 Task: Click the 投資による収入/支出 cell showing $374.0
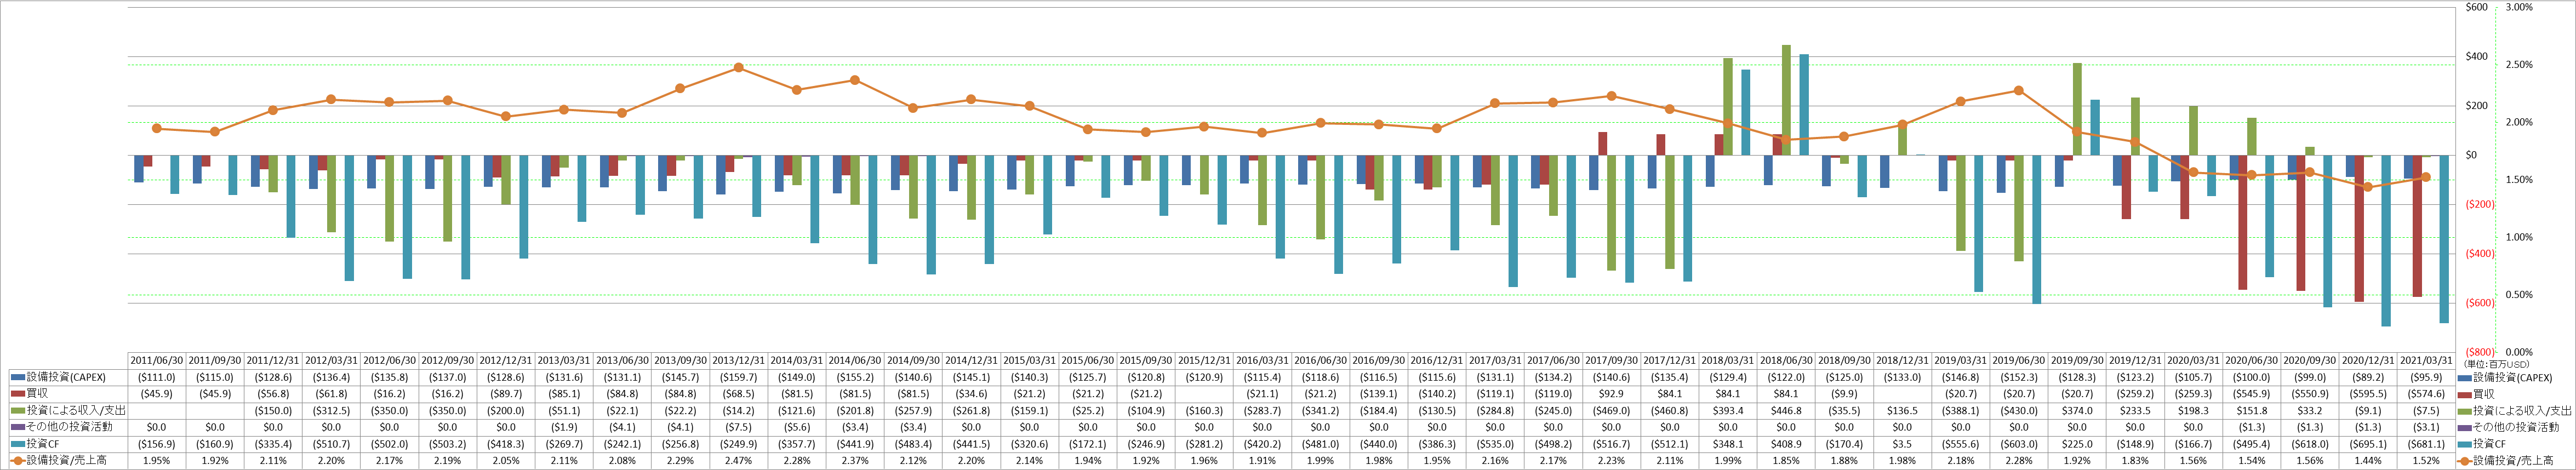click(2077, 411)
